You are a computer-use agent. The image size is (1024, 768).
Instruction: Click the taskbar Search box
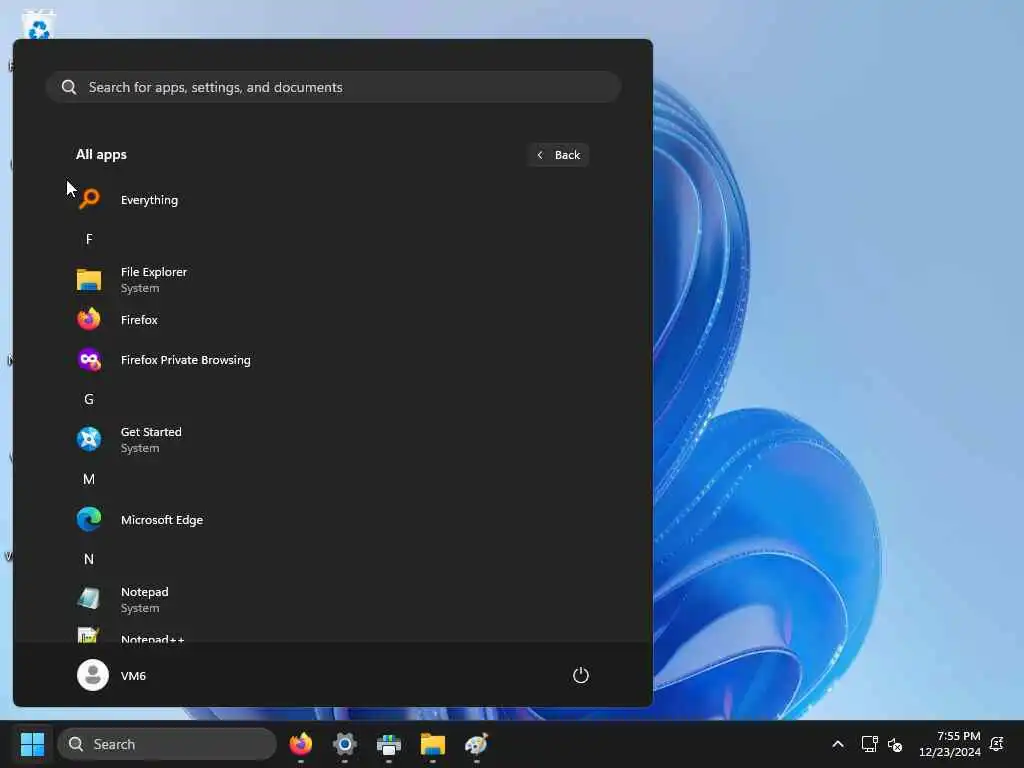(167, 744)
